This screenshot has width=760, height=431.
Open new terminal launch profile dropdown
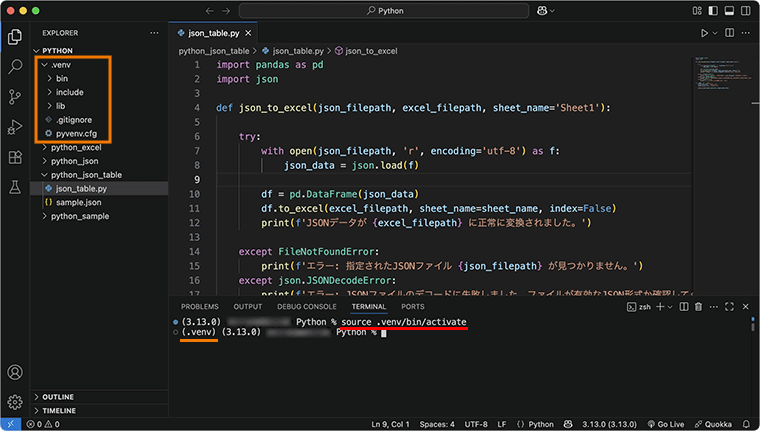pyautogui.click(x=670, y=307)
